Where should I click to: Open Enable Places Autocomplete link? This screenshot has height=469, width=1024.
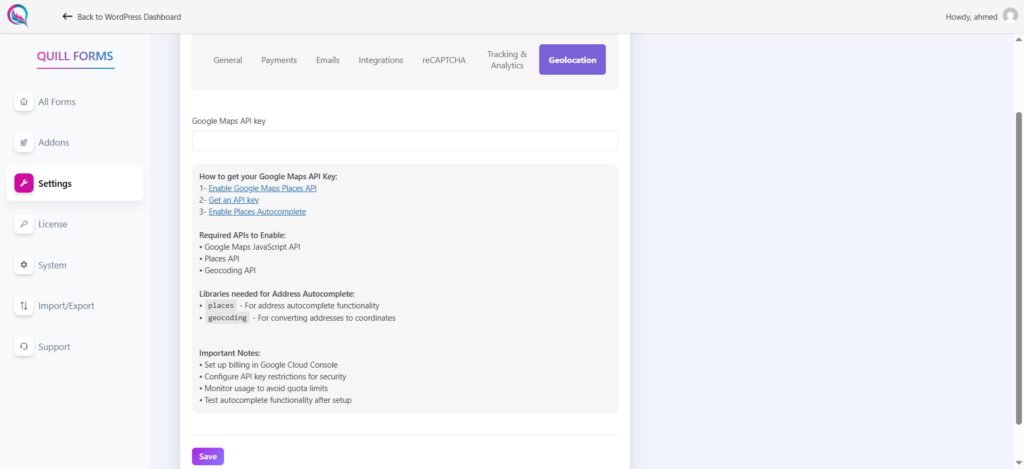(x=257, y=212)
